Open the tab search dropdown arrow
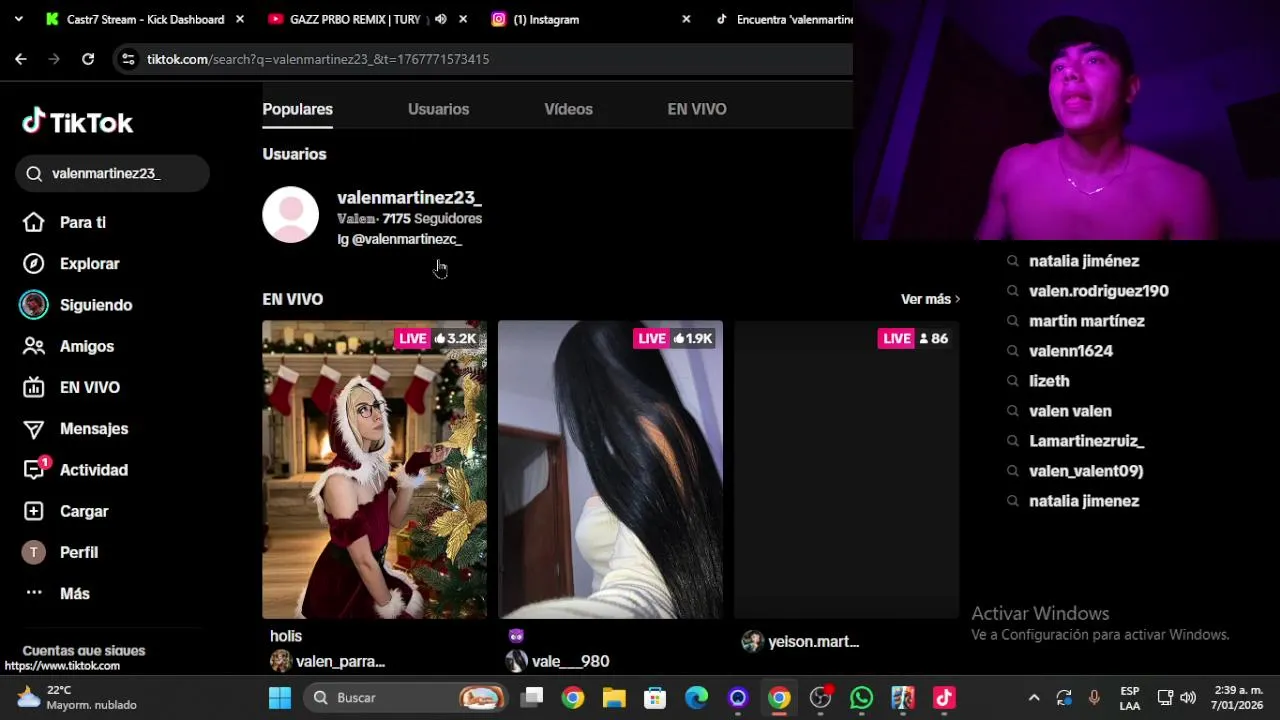1280x720 pixels. [x=18, y=19]
